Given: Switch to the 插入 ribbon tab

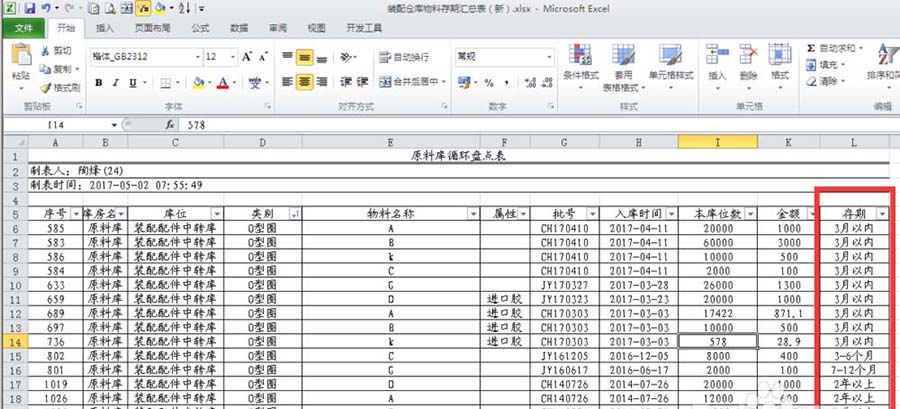Looking at the screenshot, I should [105, 29].
